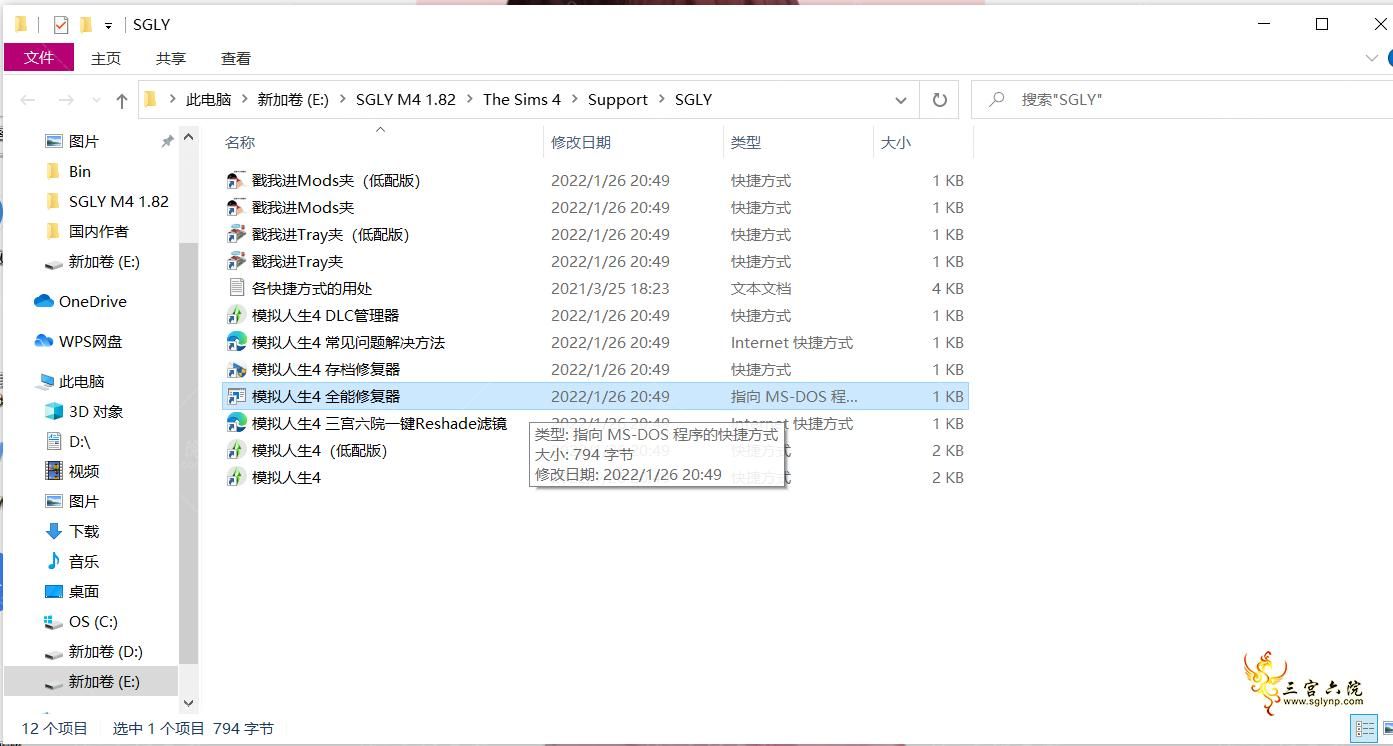Viewport: 1393px width, 746px height.
Task: Select 模拟人生4 存档修复器 shortcut icon
Action: [236, 370]
